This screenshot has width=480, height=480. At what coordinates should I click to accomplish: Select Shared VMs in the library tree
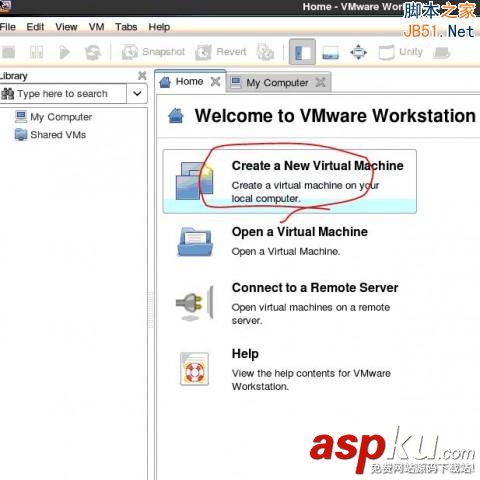[51, 135]
